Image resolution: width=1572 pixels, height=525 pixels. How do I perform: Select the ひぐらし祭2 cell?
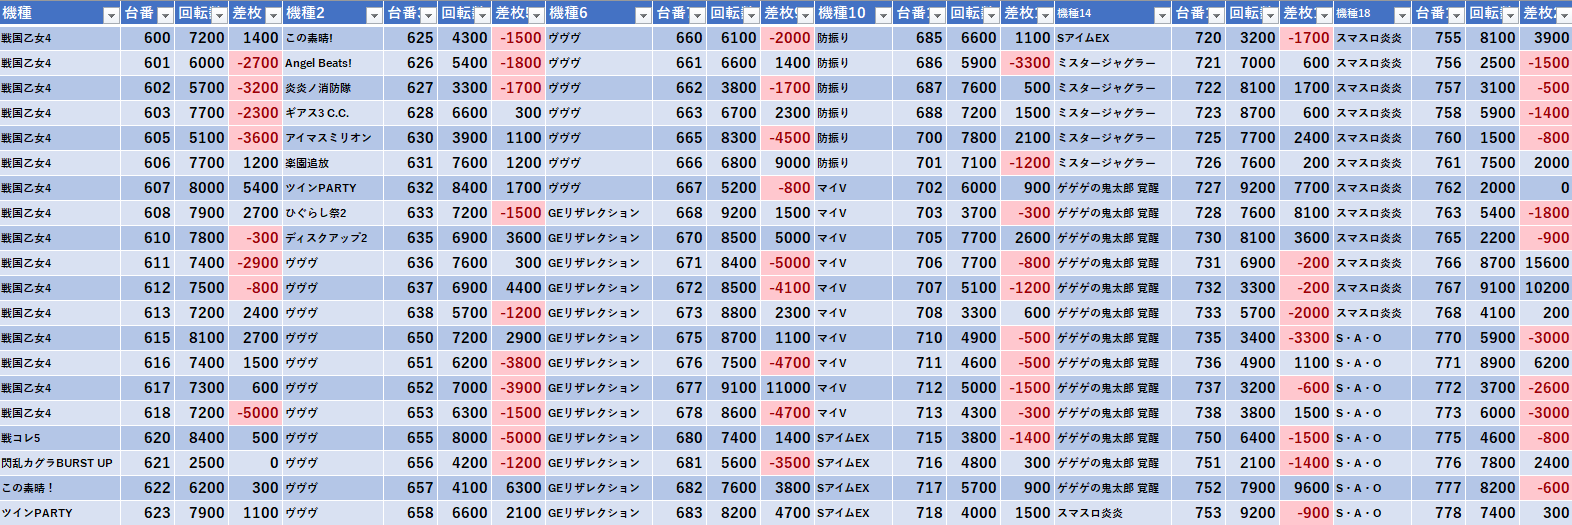(333, 213)
